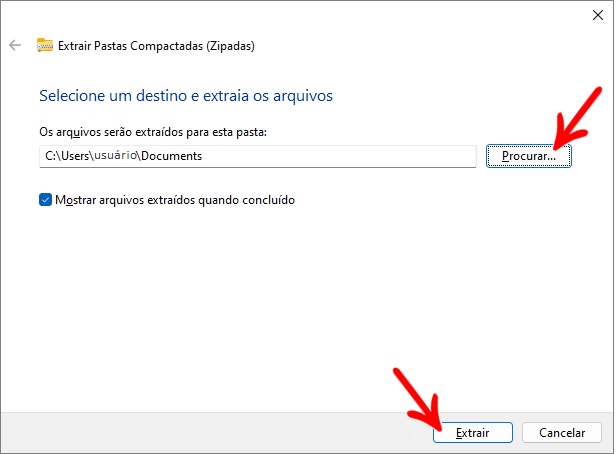
Task: Click label 'Os arquivos serão extraídos para esta pasta'
Action: coord(153,132)
